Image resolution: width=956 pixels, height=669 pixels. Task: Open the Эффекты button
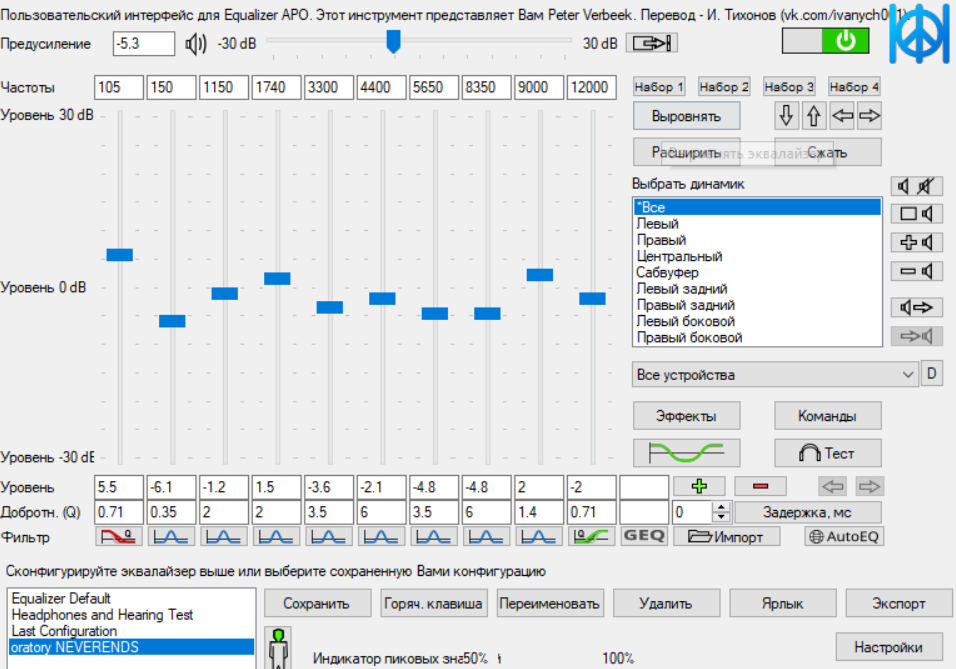(687, 416)
